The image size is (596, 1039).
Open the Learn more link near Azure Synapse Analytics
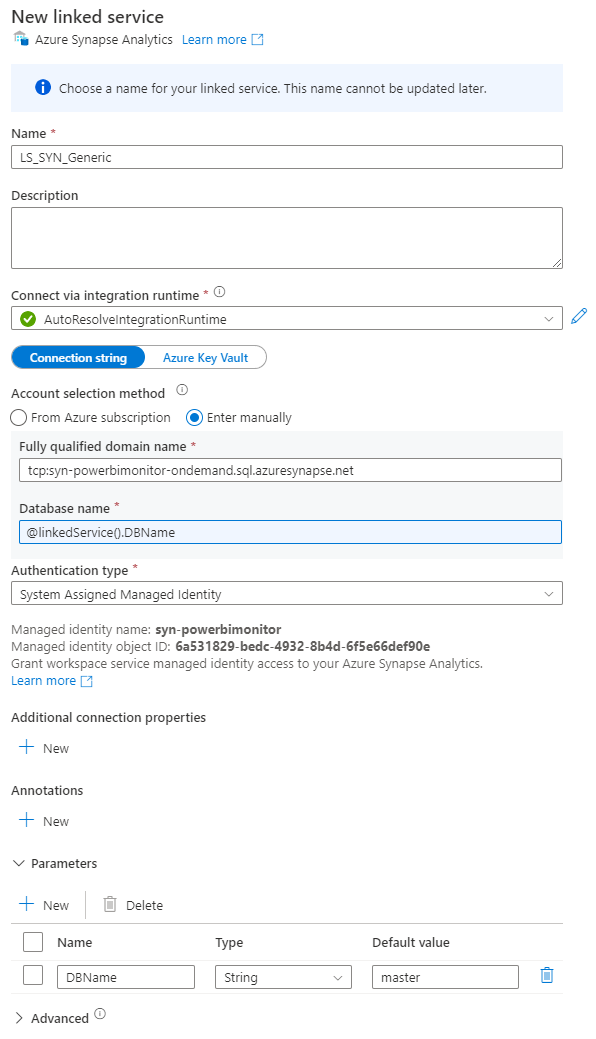[215, 39]
